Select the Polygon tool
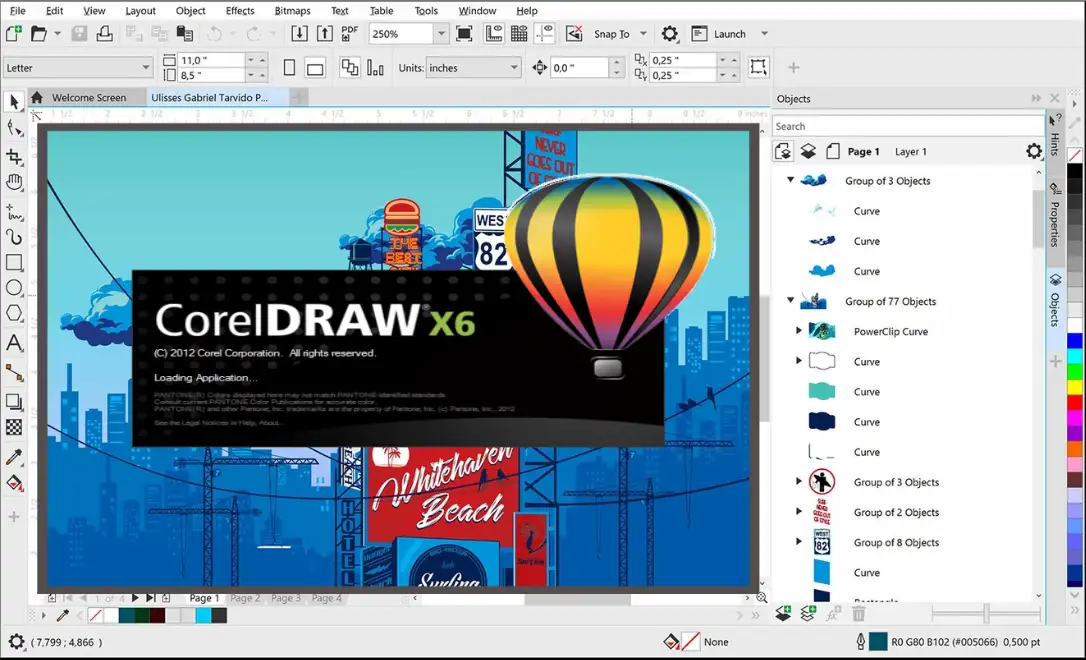Viewport: 1086px width, 660px height. coord(14,314)
